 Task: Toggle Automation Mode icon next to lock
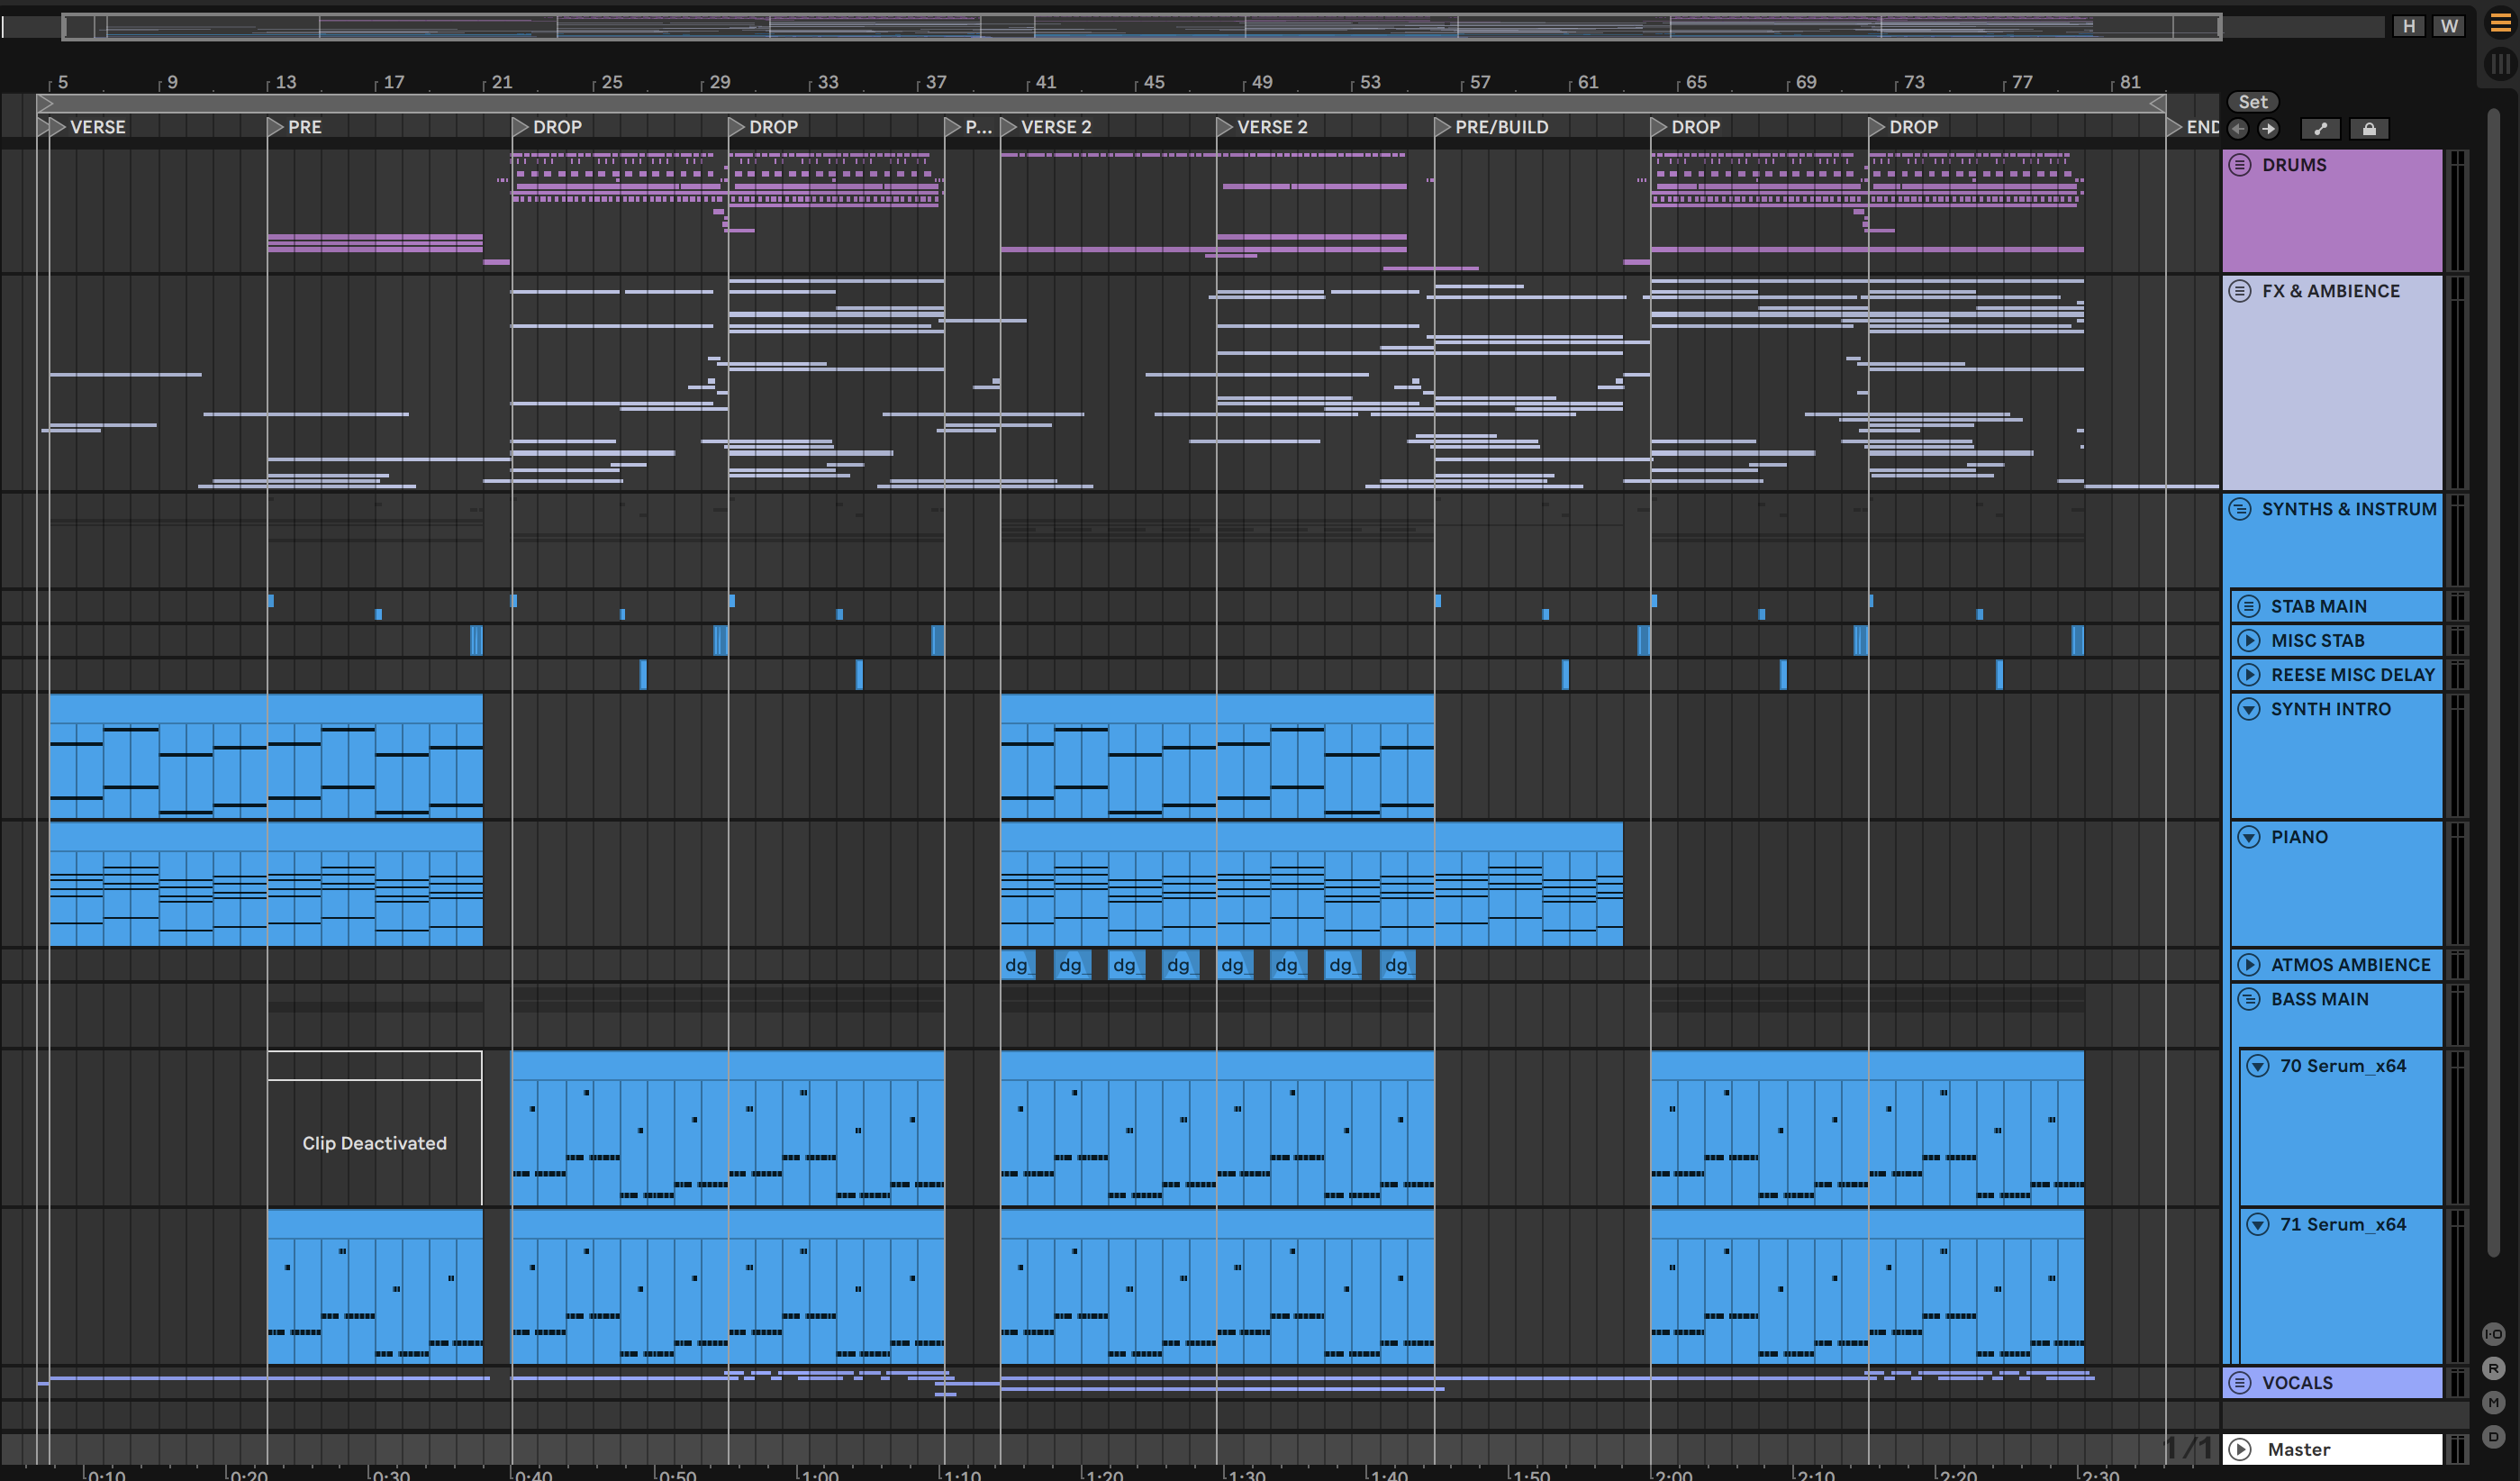[x=2320, y=129]
